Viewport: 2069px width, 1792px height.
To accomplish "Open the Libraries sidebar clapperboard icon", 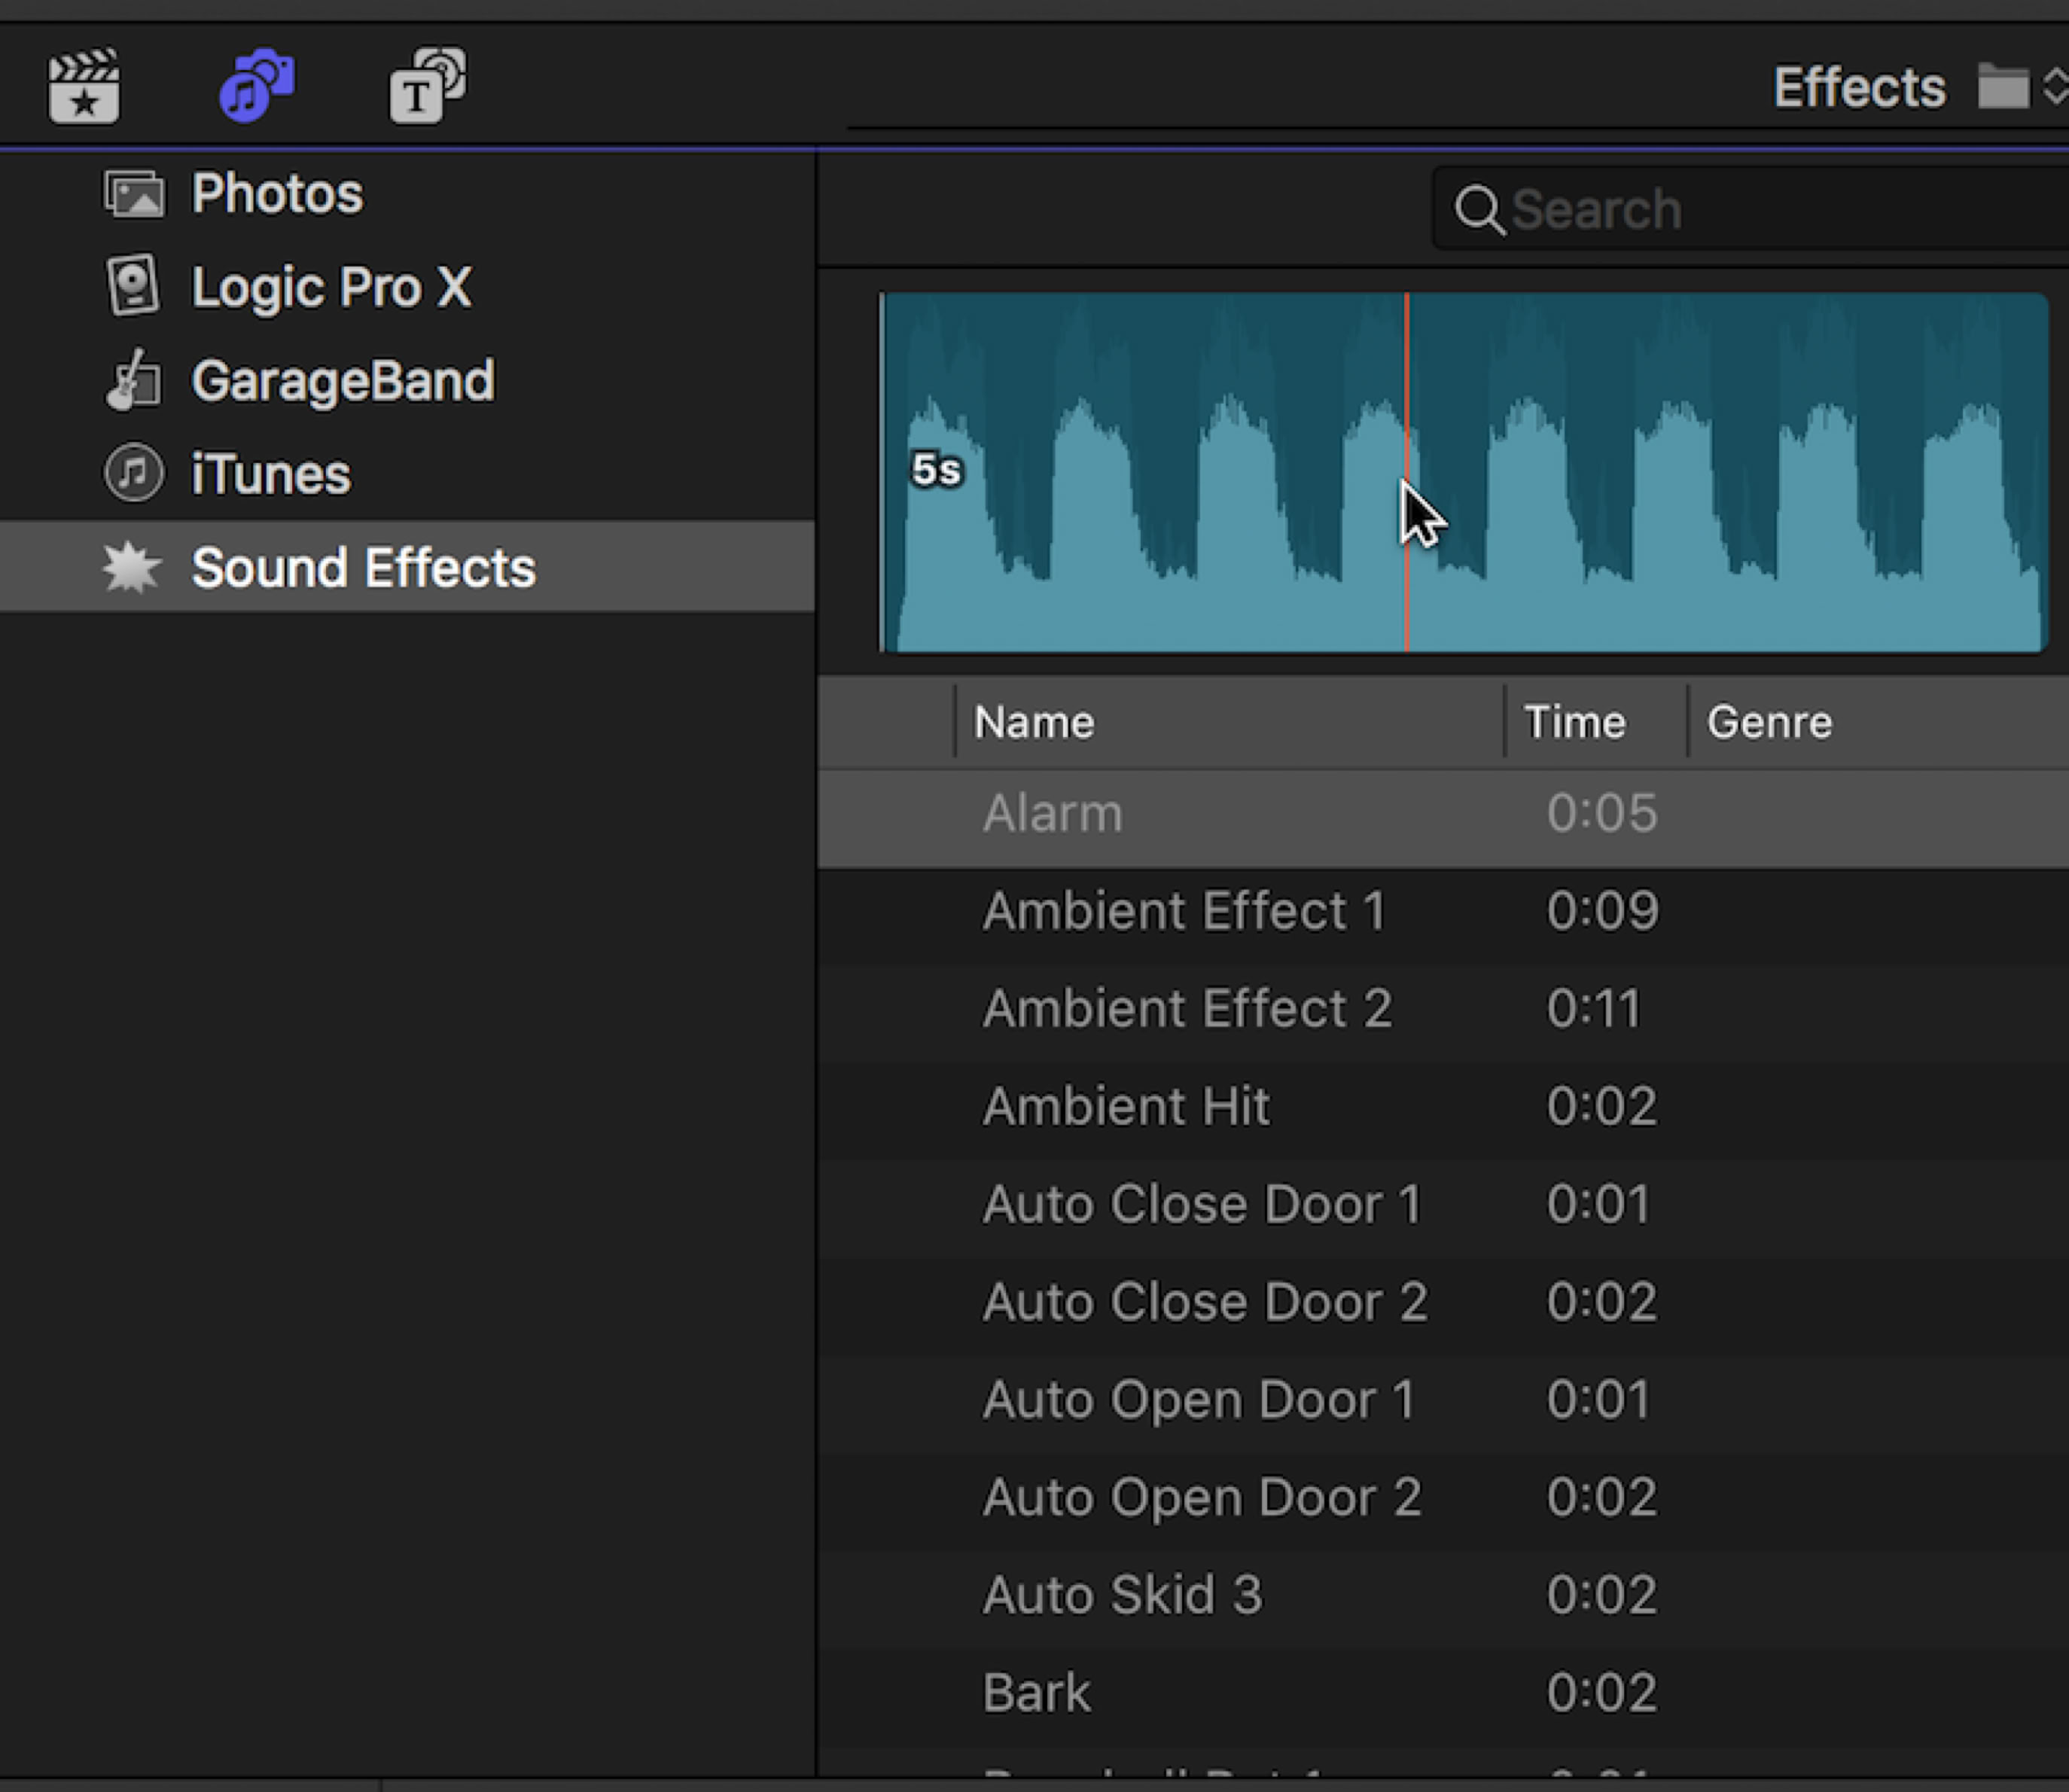I will (x=84, y=87).
